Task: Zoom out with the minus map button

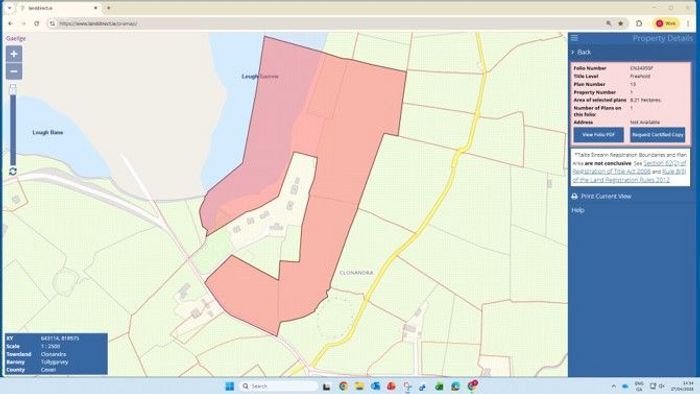Action: [14, 71]
